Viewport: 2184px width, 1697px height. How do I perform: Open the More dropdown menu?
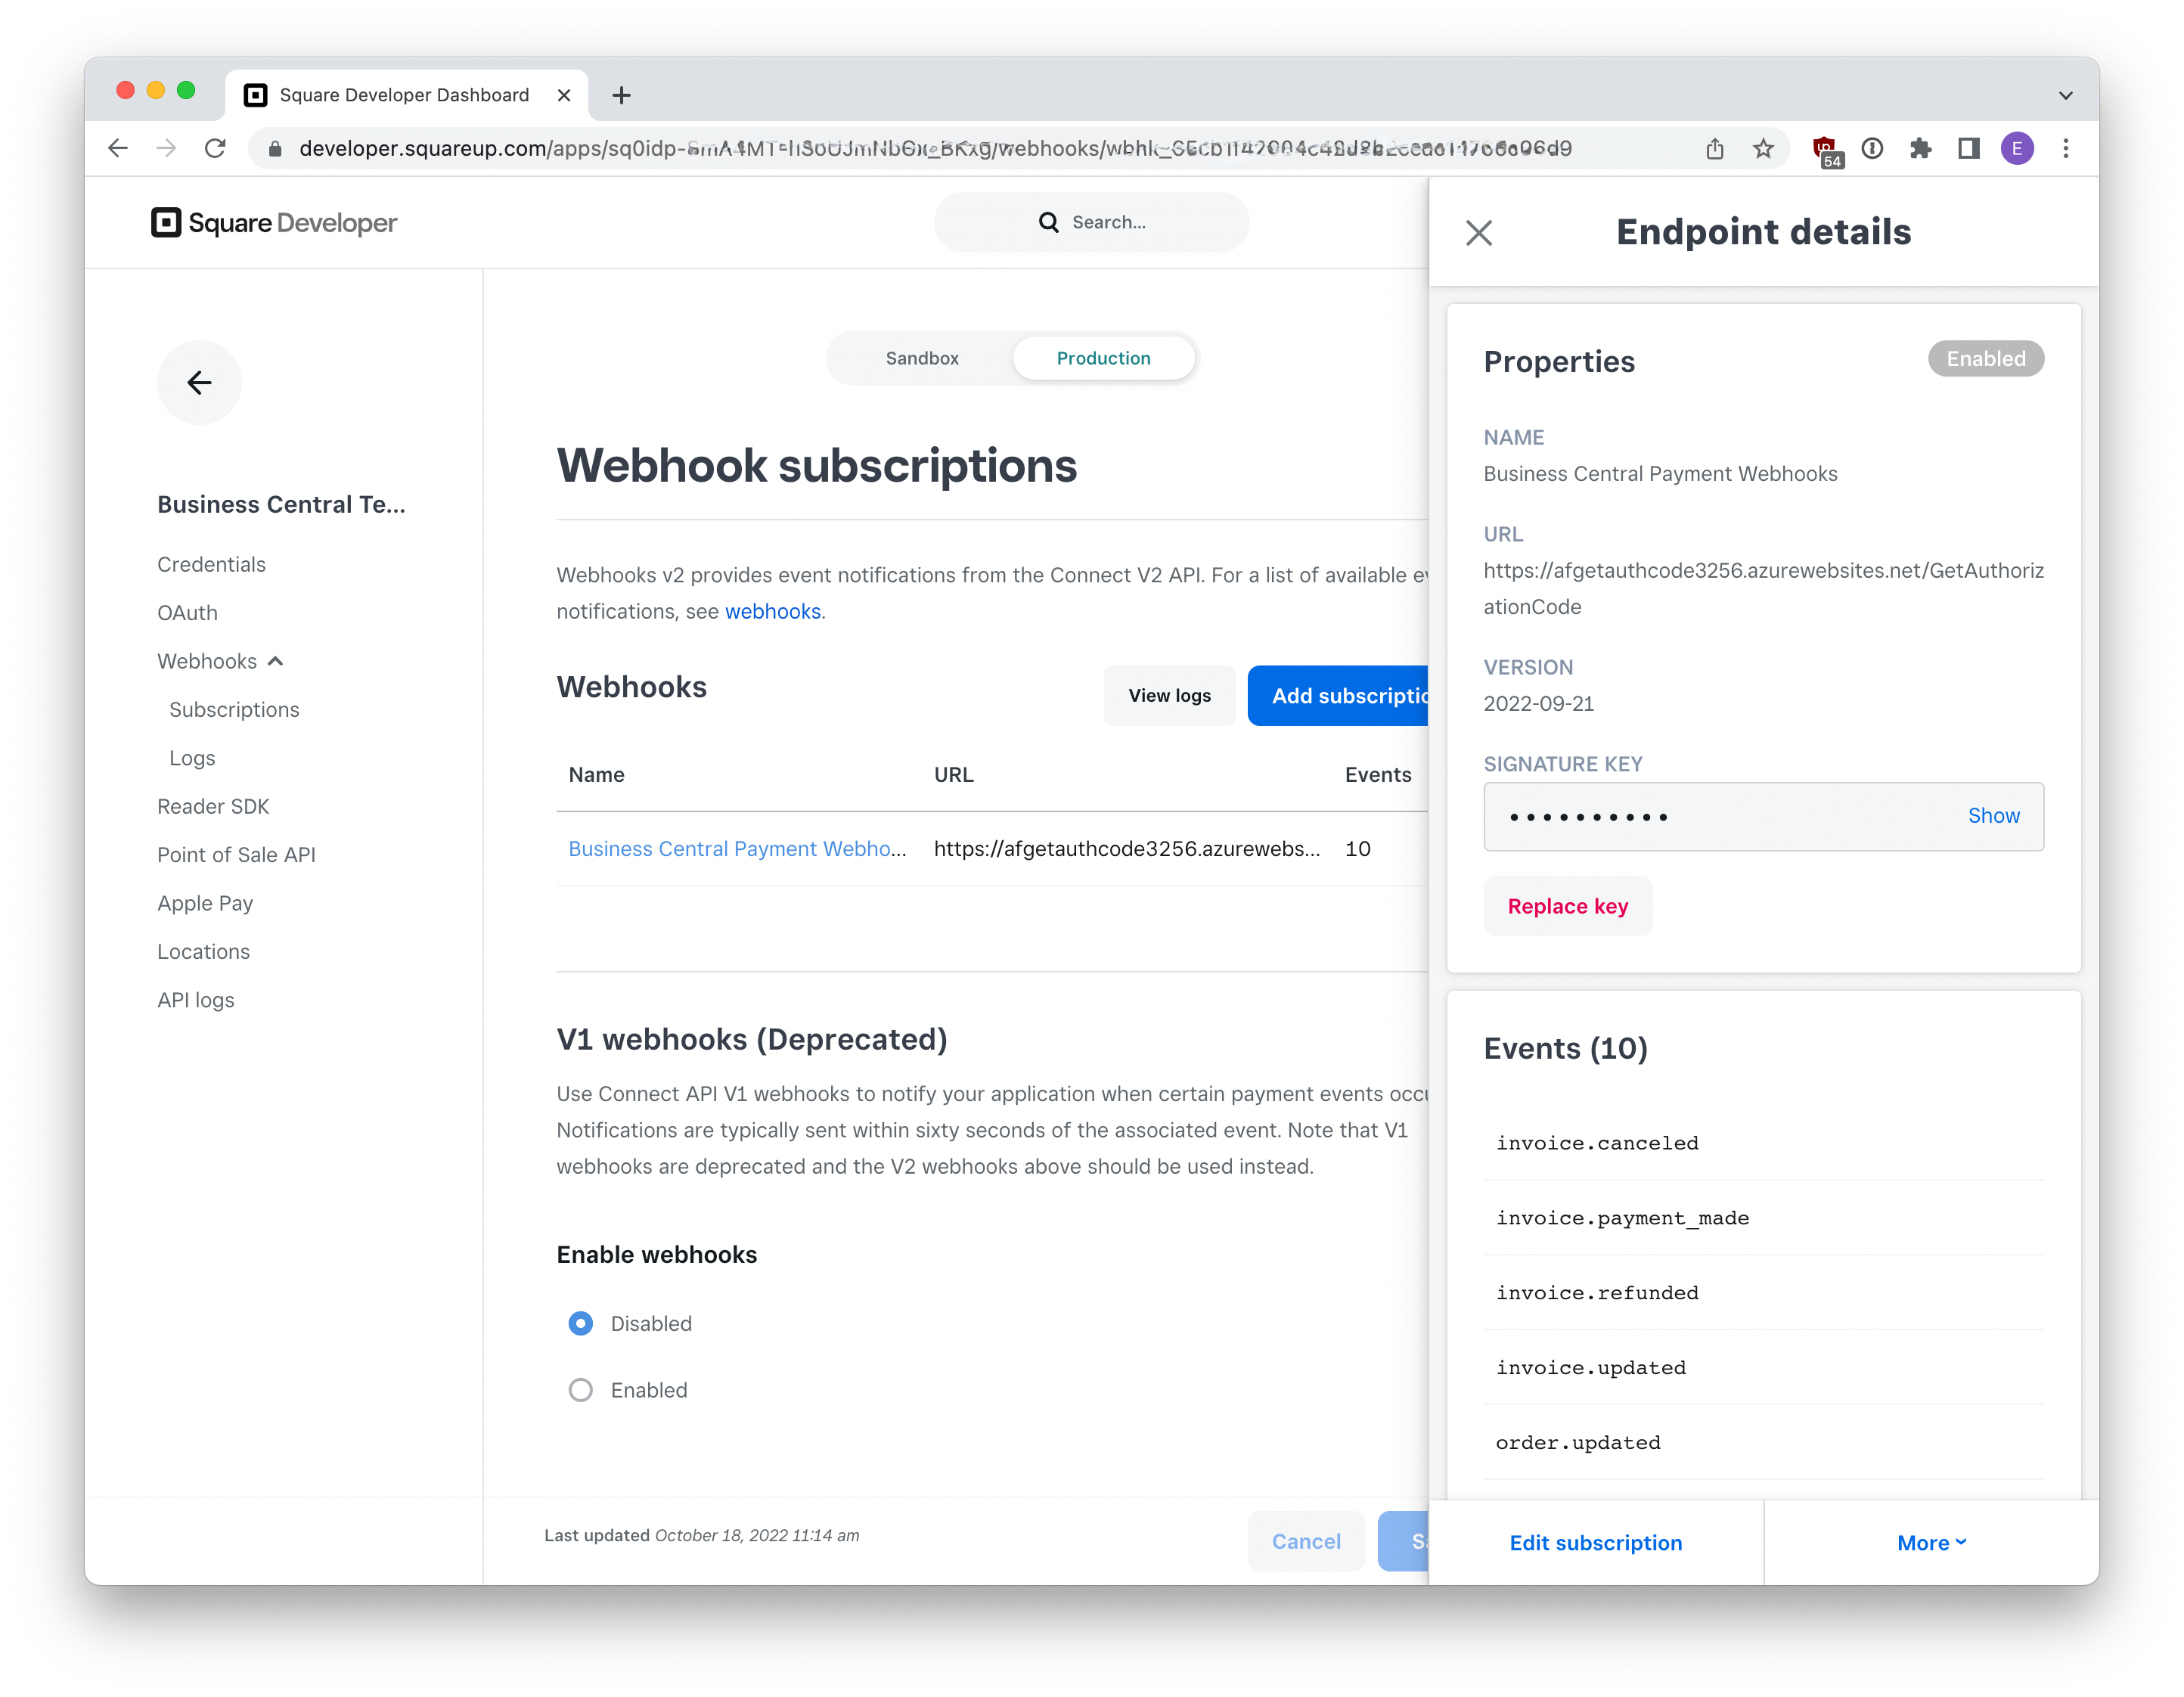(1930, 1543)
